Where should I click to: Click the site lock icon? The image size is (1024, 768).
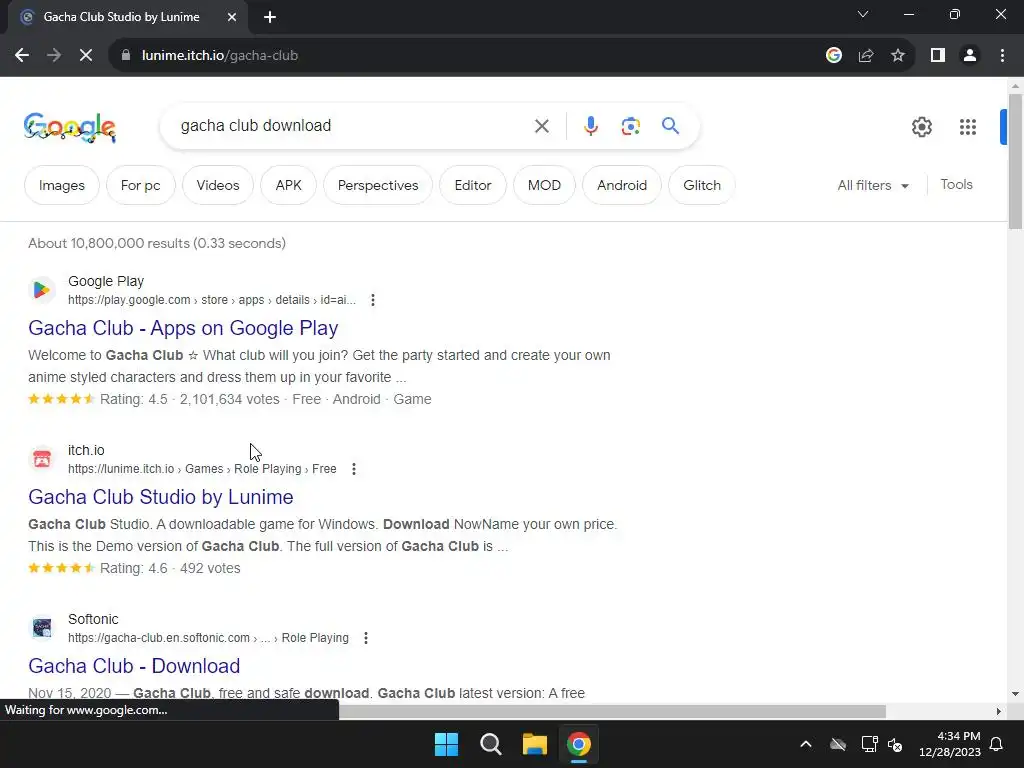[126, 56]
